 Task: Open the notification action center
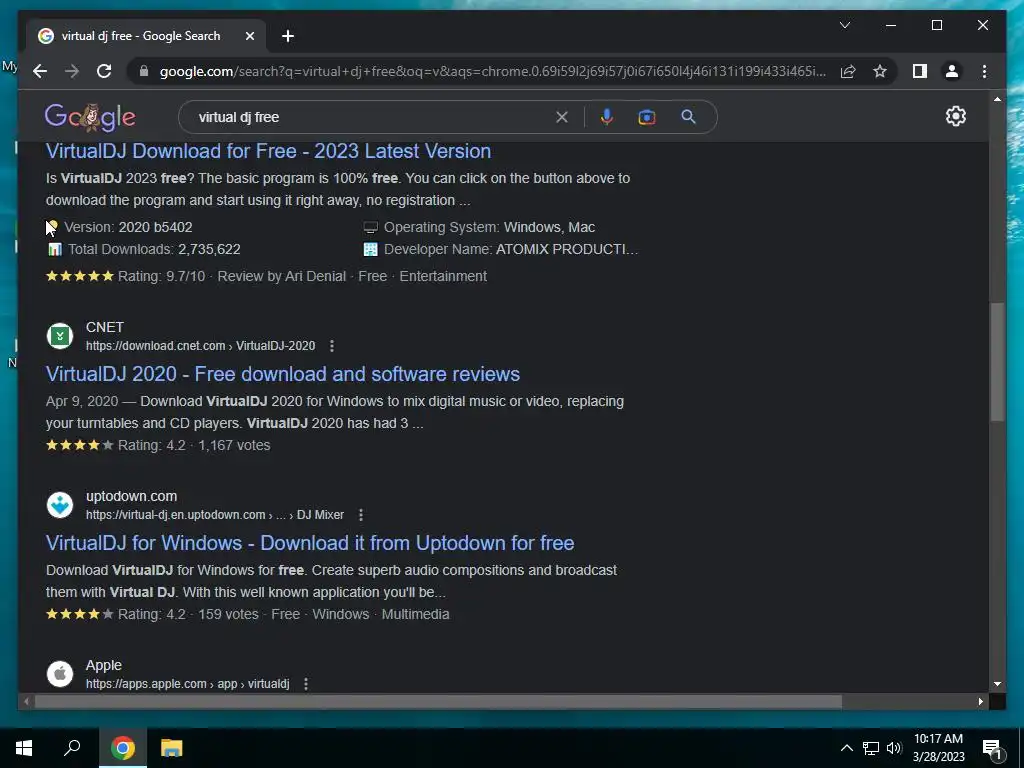click(993, 748)
